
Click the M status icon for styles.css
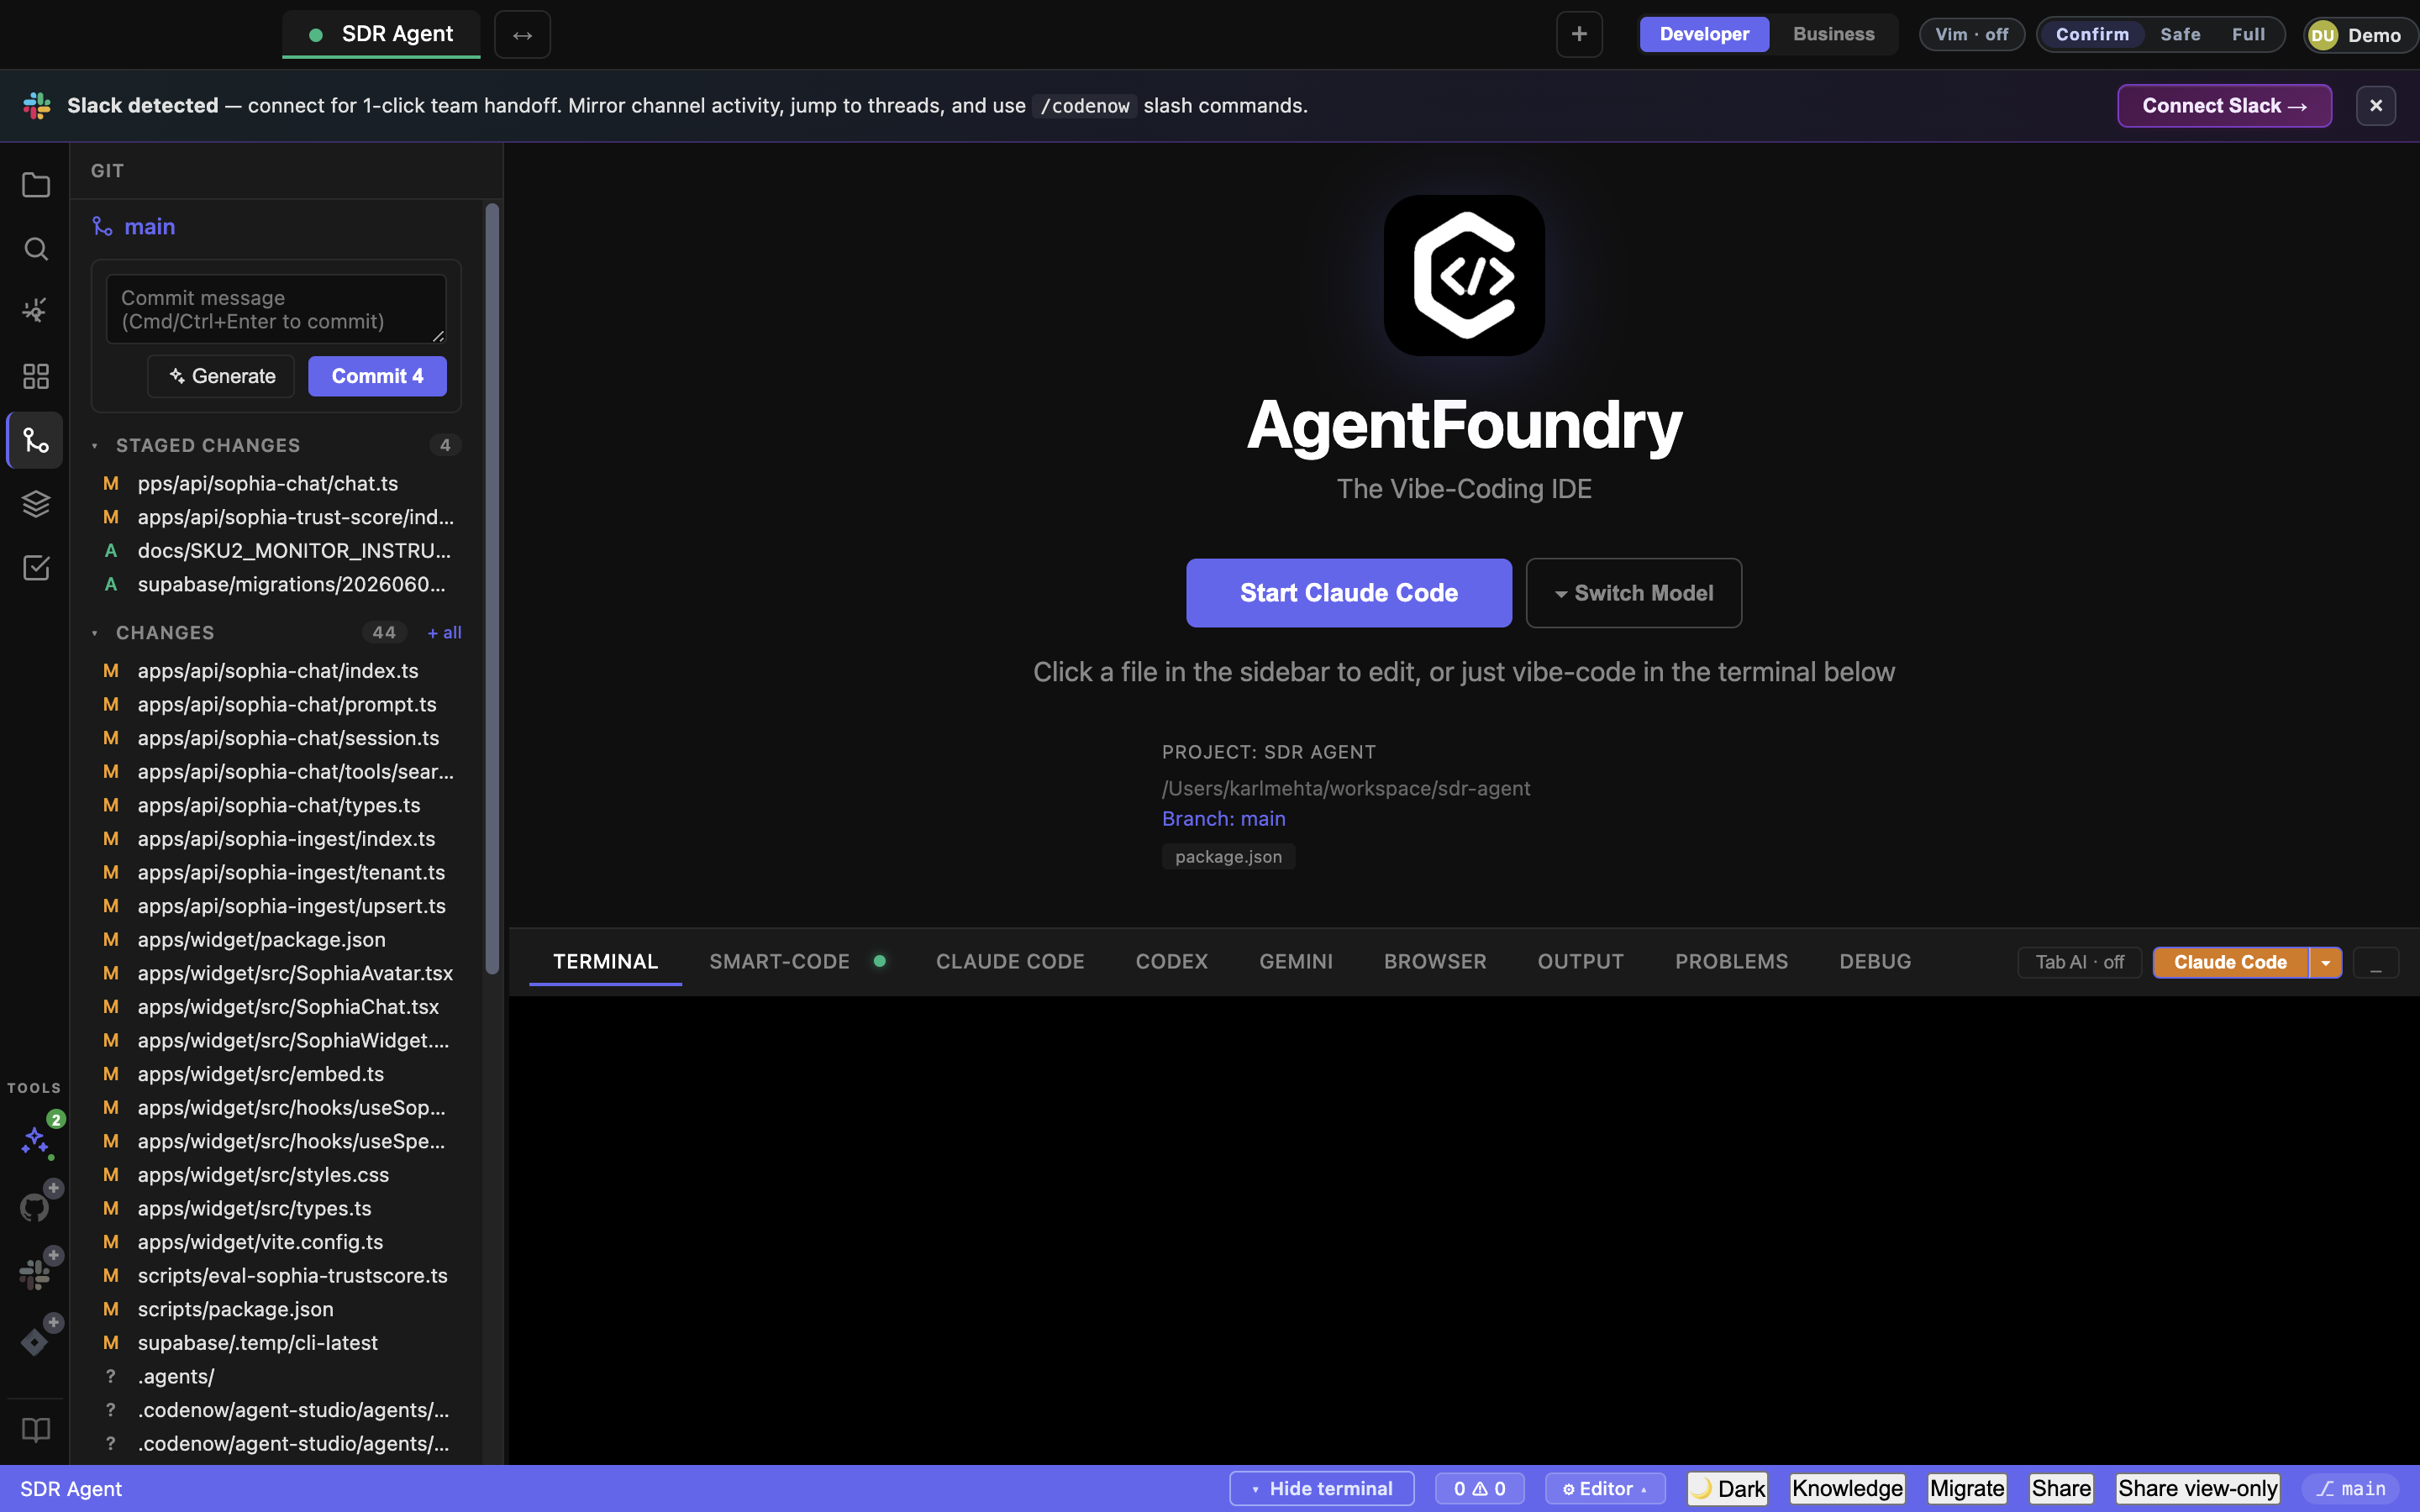(x=111, y=1175)
